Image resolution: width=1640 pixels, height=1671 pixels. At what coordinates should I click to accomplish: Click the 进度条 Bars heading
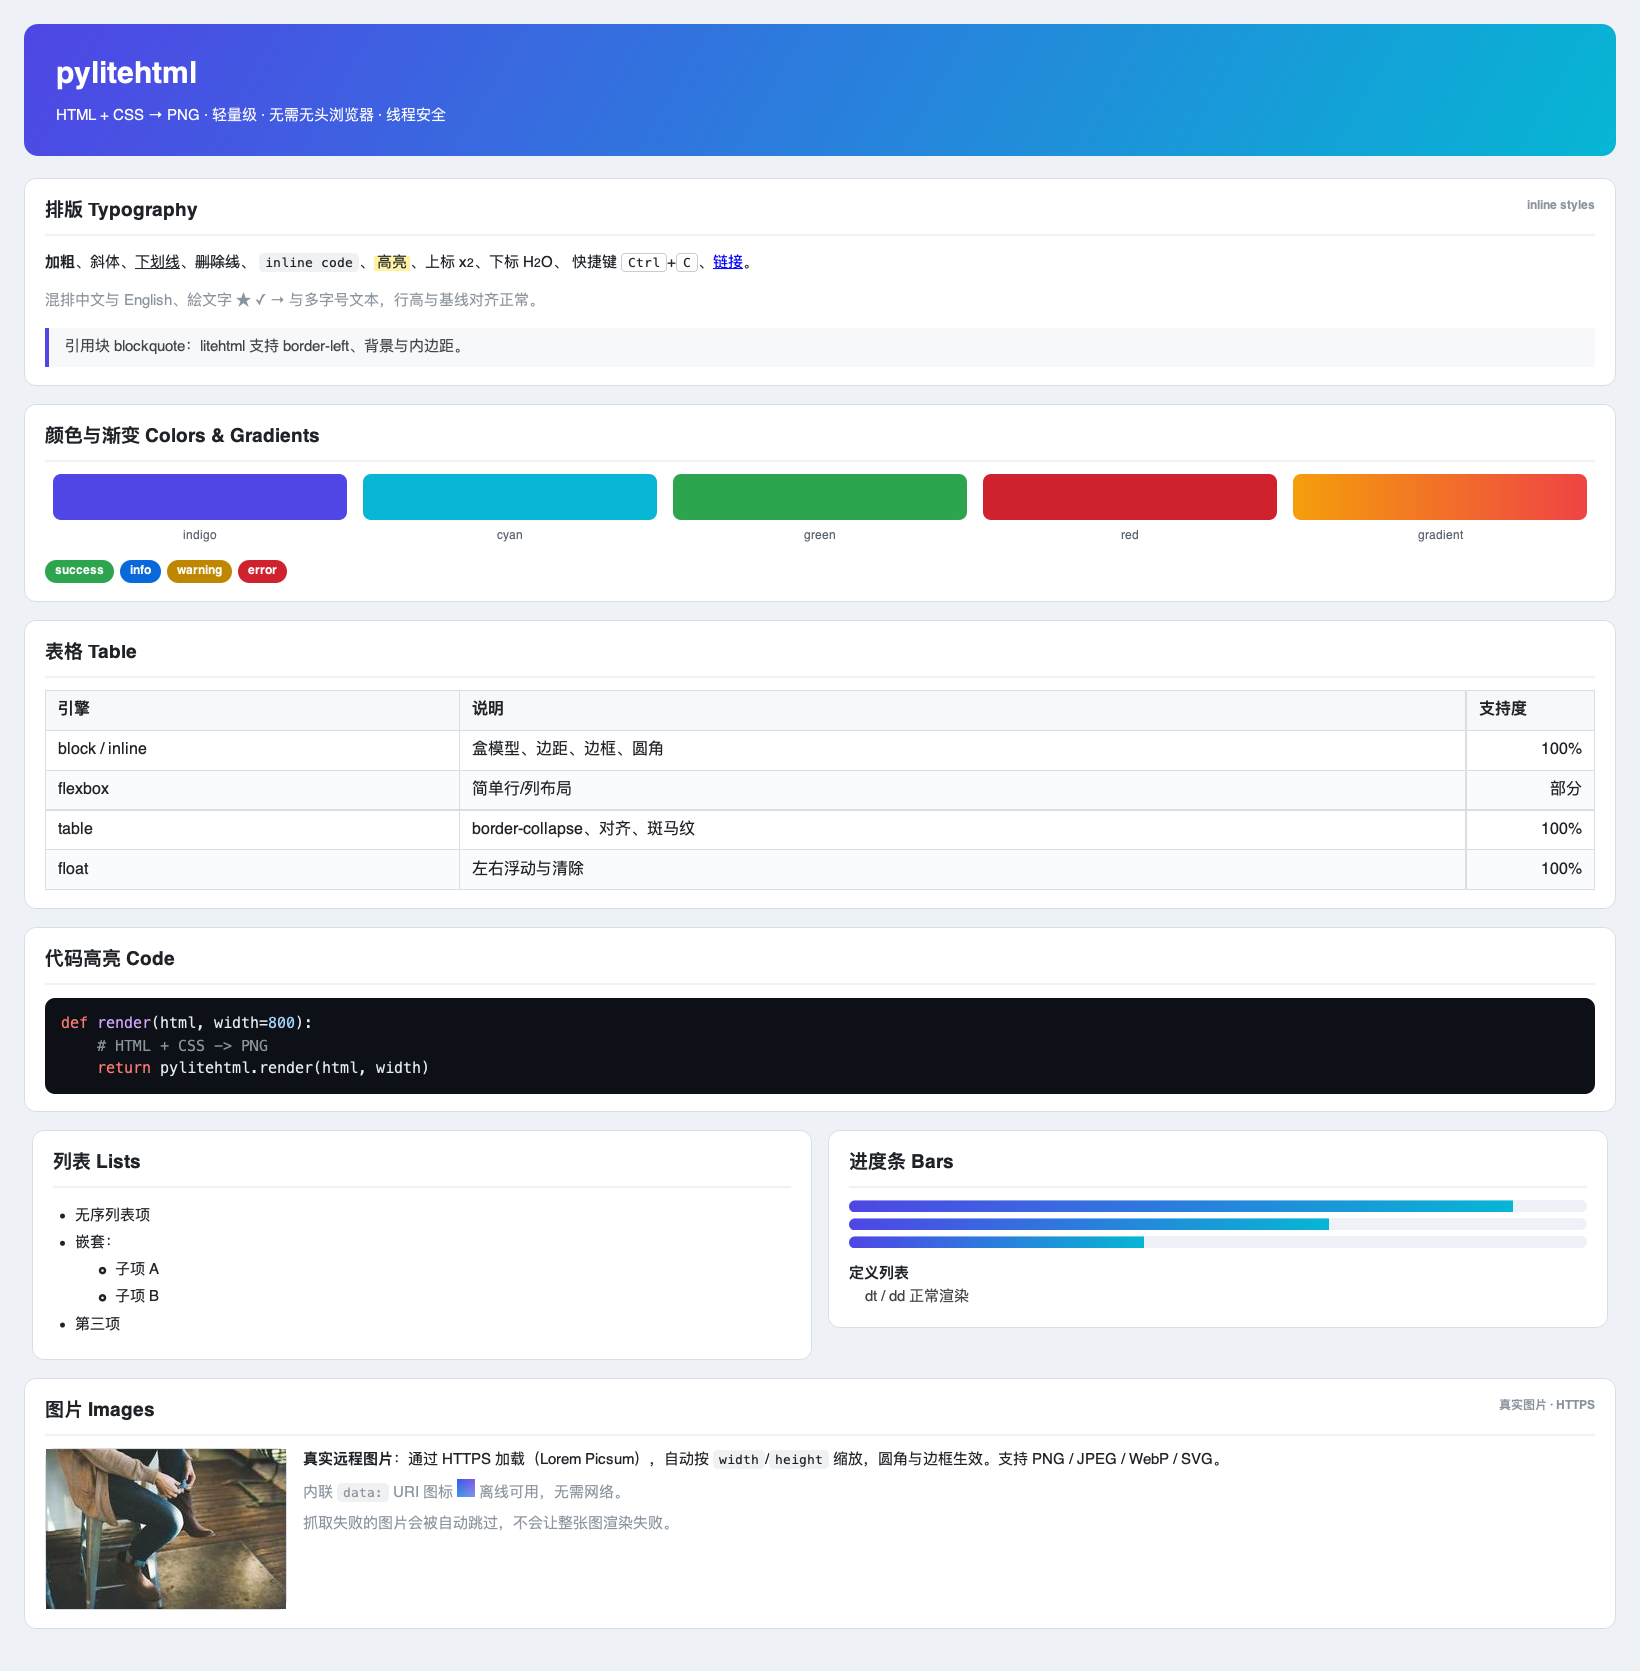(x=901, y=1162)
